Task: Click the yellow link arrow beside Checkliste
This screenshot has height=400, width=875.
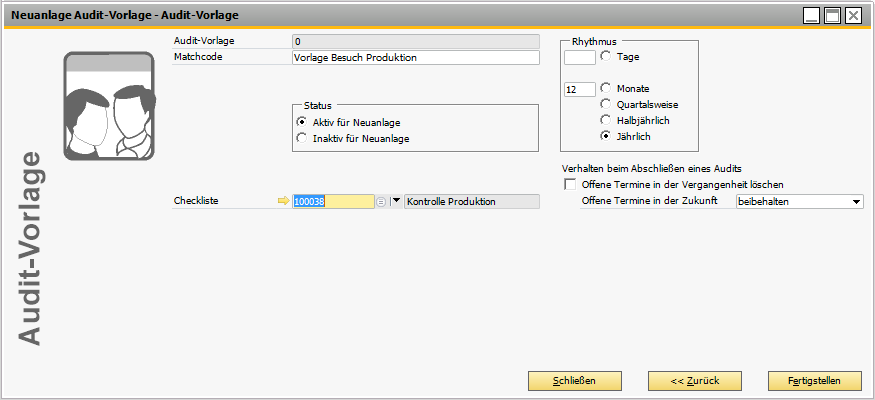Action: pos(283,201)
